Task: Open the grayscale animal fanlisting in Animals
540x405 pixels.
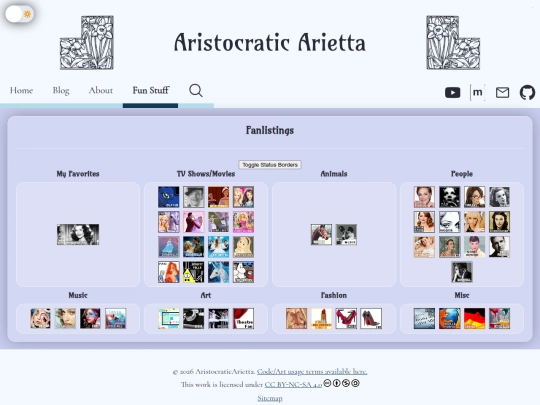Action: tap(346, 235)
